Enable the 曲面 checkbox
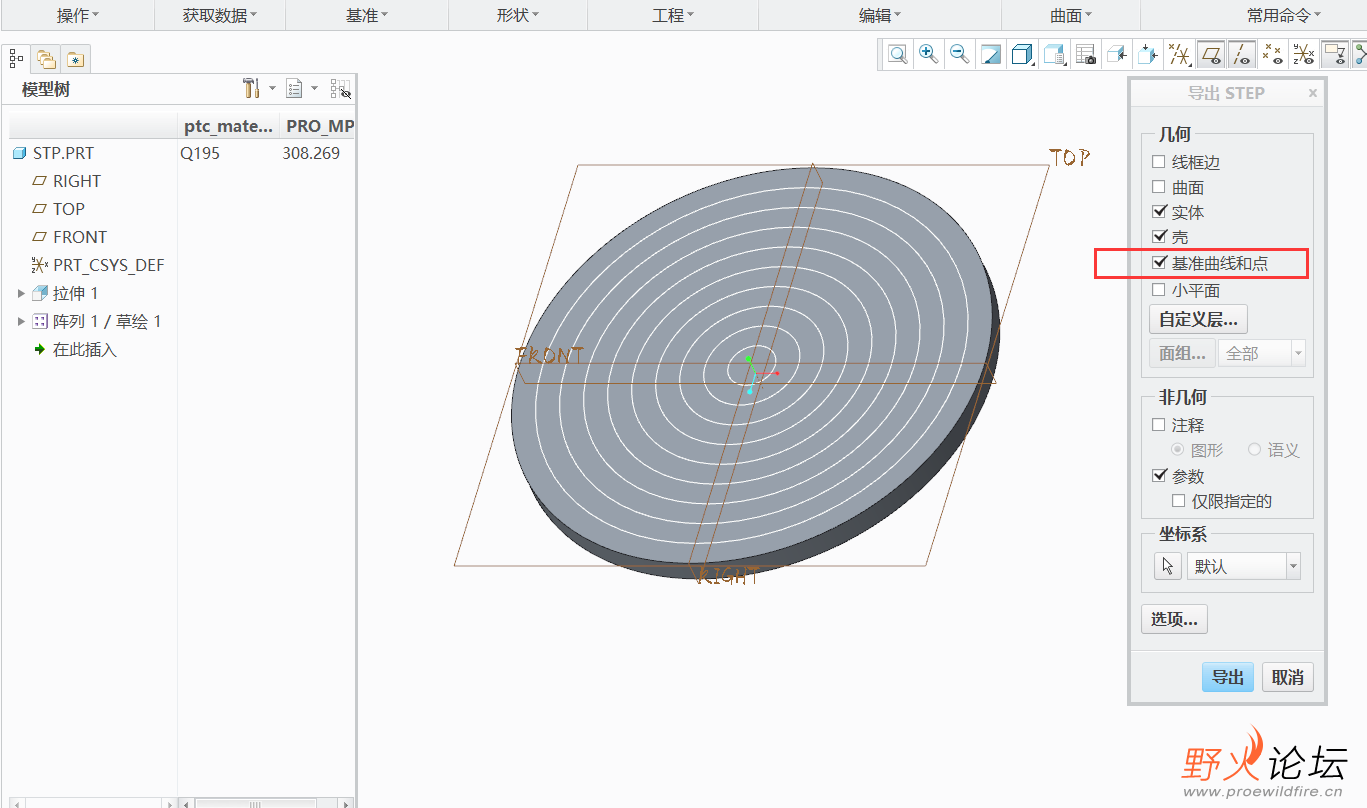Viewport: 1367px width, 808px height. tap(1159, 187)
